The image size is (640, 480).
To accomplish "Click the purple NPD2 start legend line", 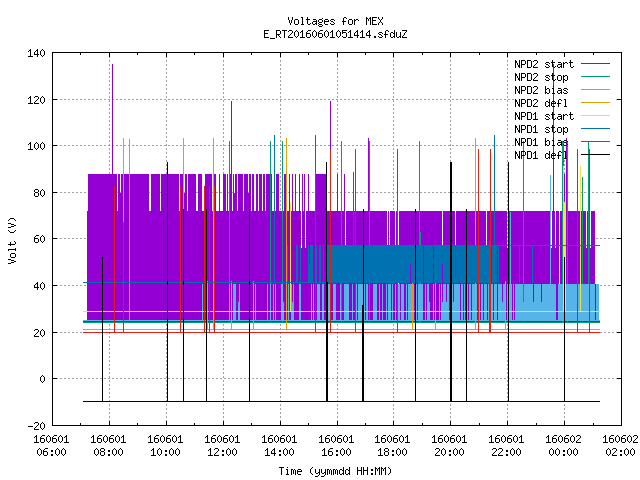I will (595, 64).
